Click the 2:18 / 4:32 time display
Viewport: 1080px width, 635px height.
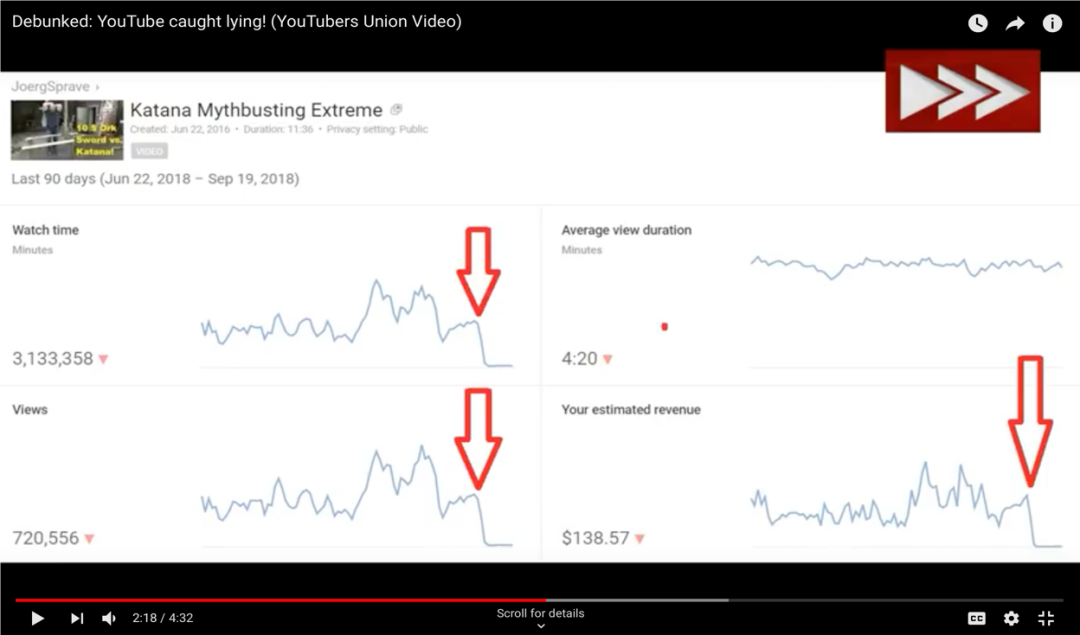click(x=162, y=618)
